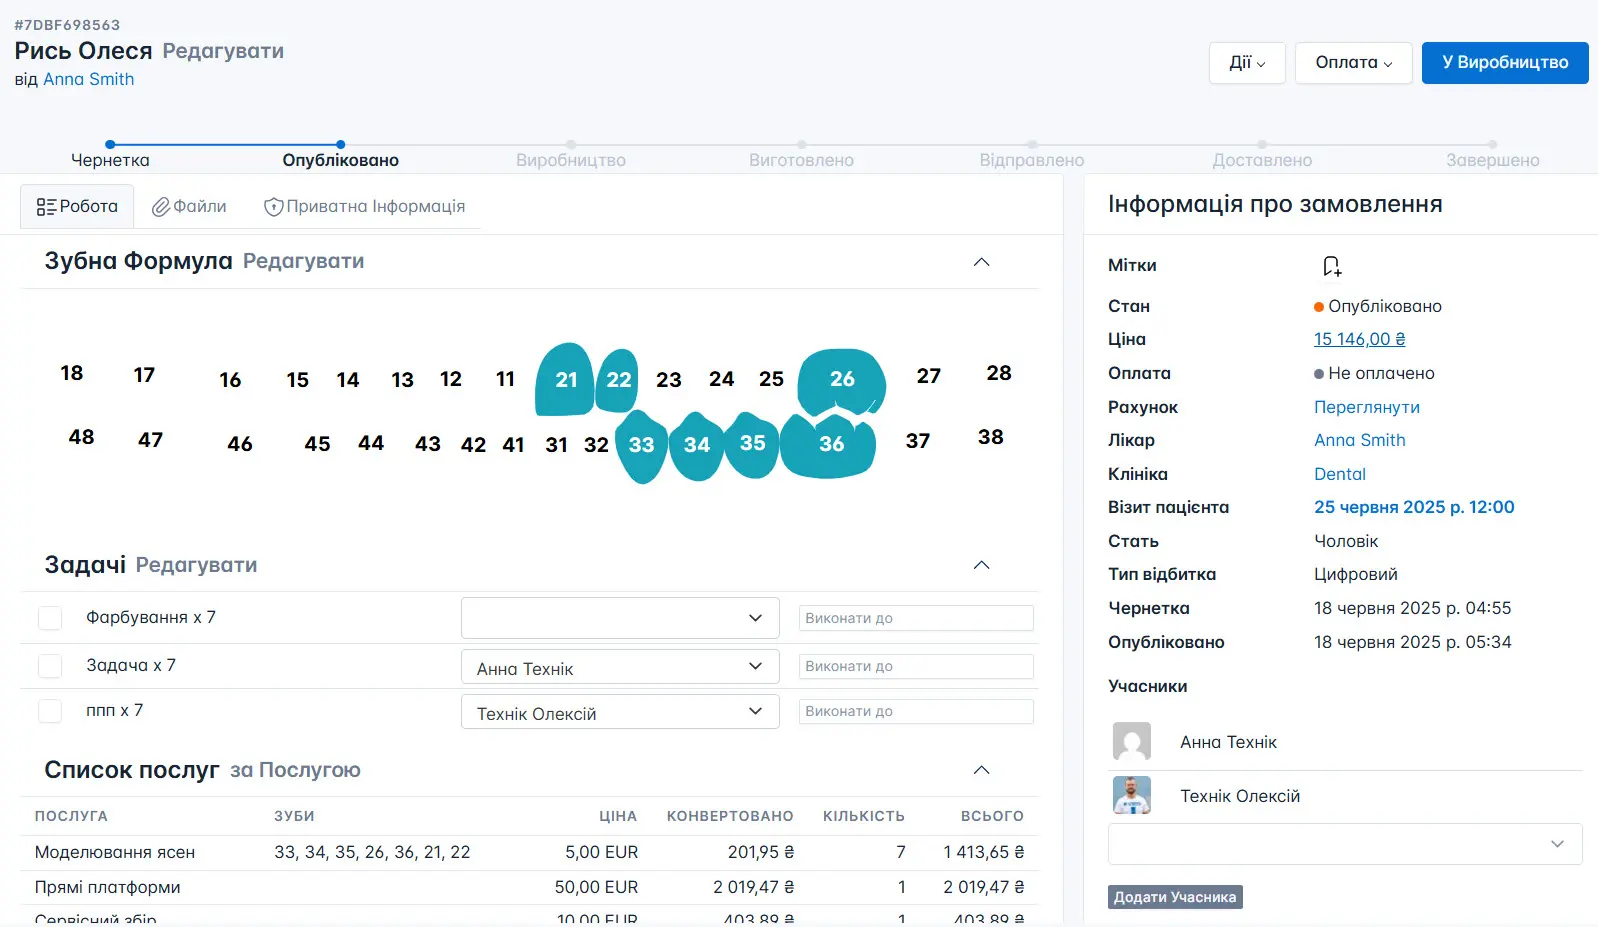
Task: Switch to the Файли tab
Action: click(189, 207)
